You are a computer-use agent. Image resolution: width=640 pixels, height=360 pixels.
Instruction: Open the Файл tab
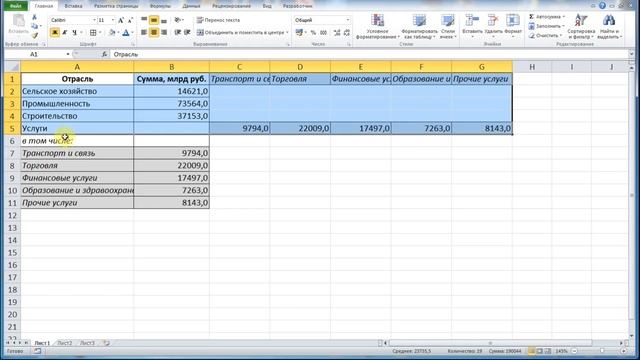click(x=16, y=6)
